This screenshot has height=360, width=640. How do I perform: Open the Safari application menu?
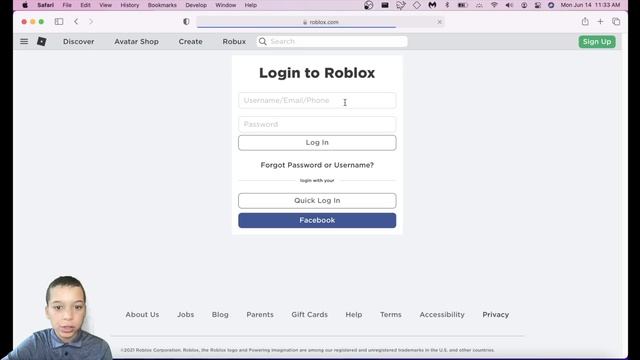(45, 5)
